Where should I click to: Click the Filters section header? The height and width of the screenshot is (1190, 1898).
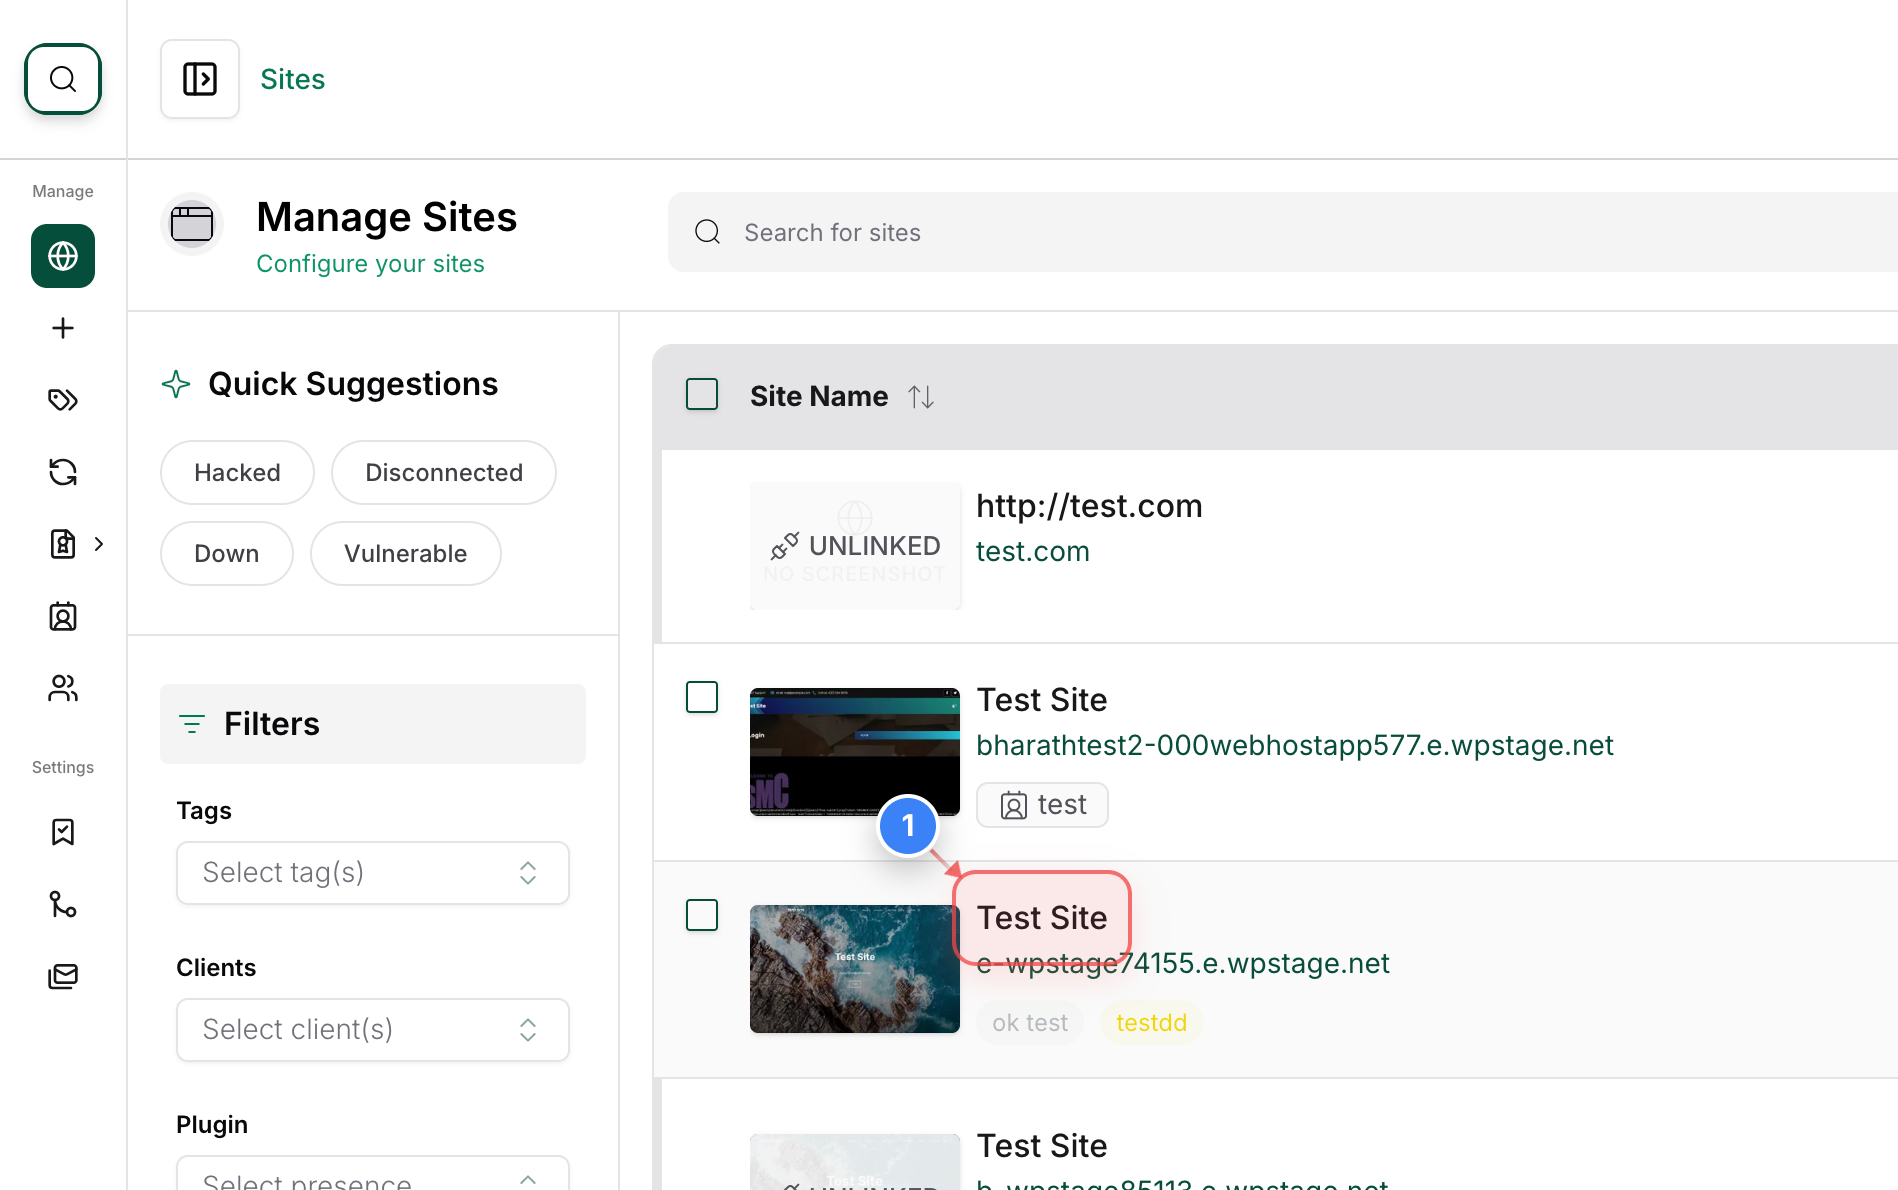pyautogui.click(x=373, y=724)
